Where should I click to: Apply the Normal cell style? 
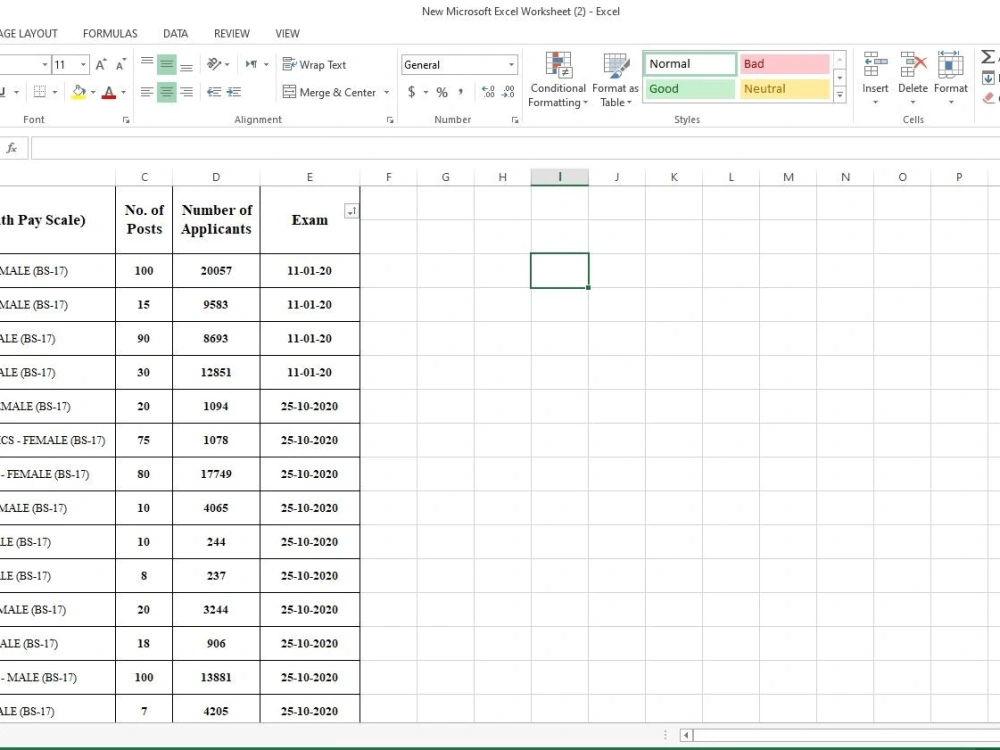click(x=690, y=64)
